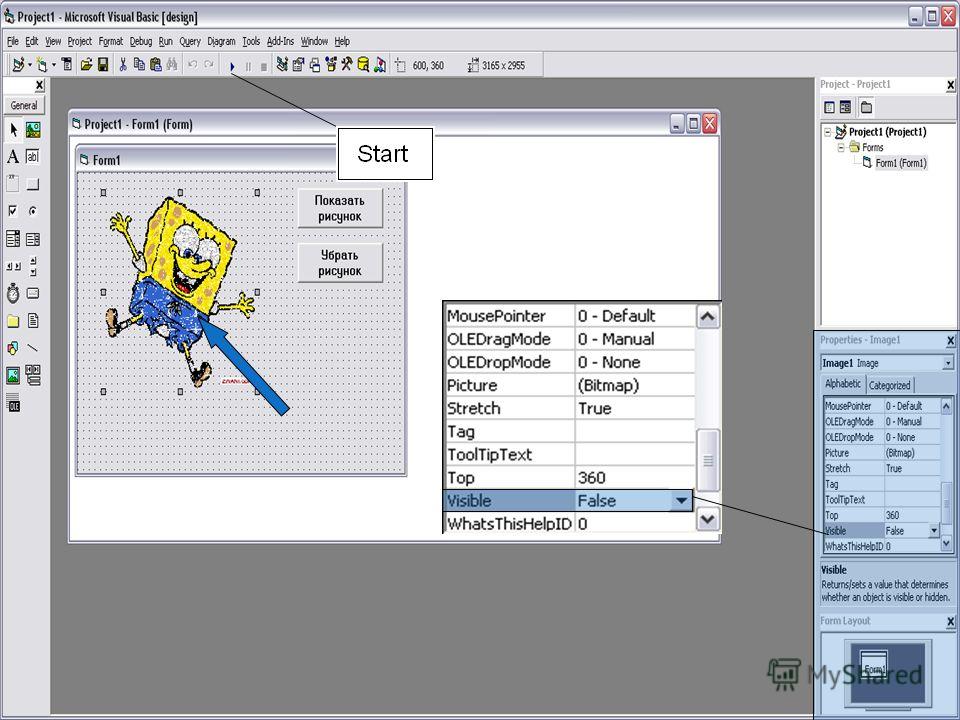Click the Toolbox hammer-and-wrench toolbar icon
This screenshot has width=960, height=720.
coord(347,64)
